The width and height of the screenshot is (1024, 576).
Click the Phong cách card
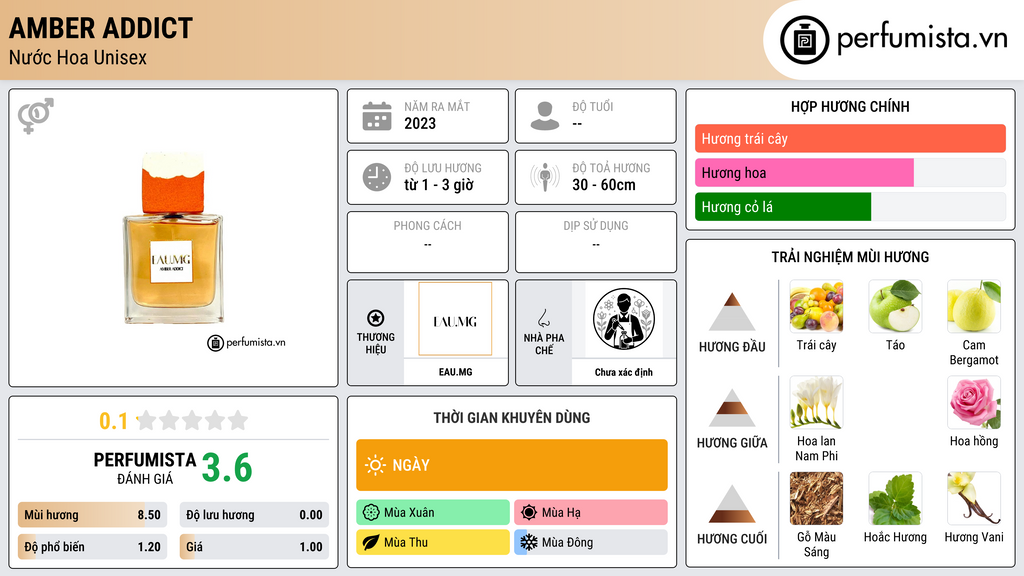[428, 242]
